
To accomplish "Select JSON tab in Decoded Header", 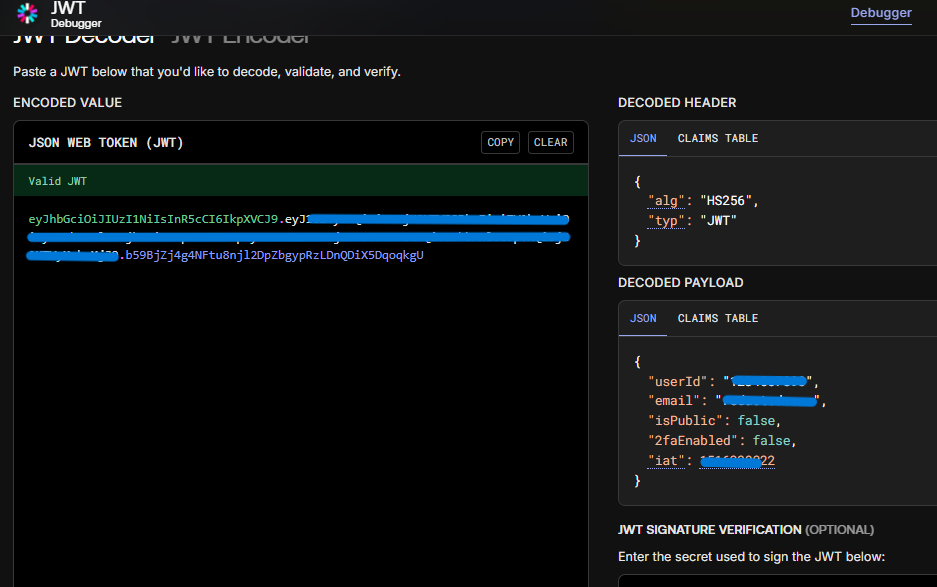I will click(x=643, y=138).
